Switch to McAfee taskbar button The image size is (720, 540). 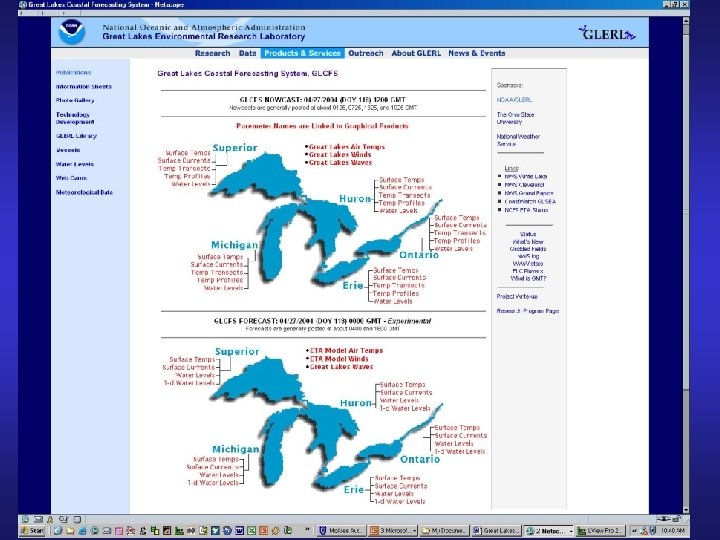tap(342, 530)
